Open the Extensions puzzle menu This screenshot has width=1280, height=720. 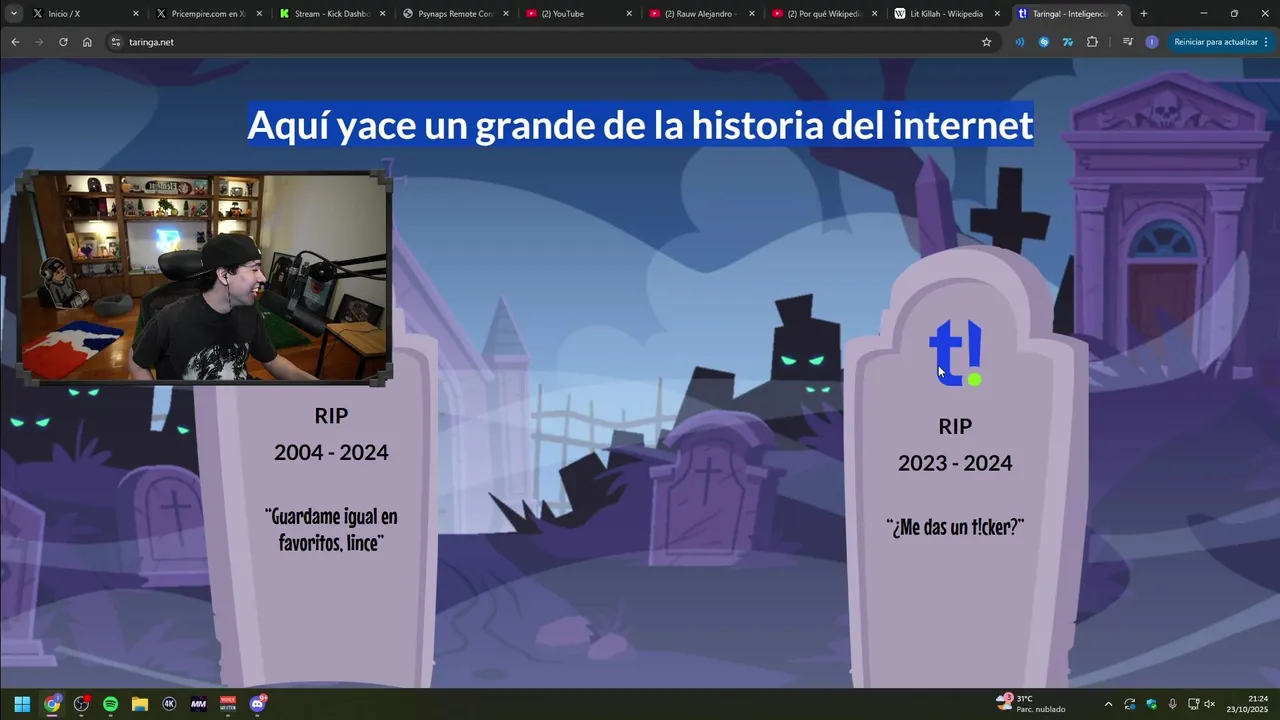tap(1092, 42)
